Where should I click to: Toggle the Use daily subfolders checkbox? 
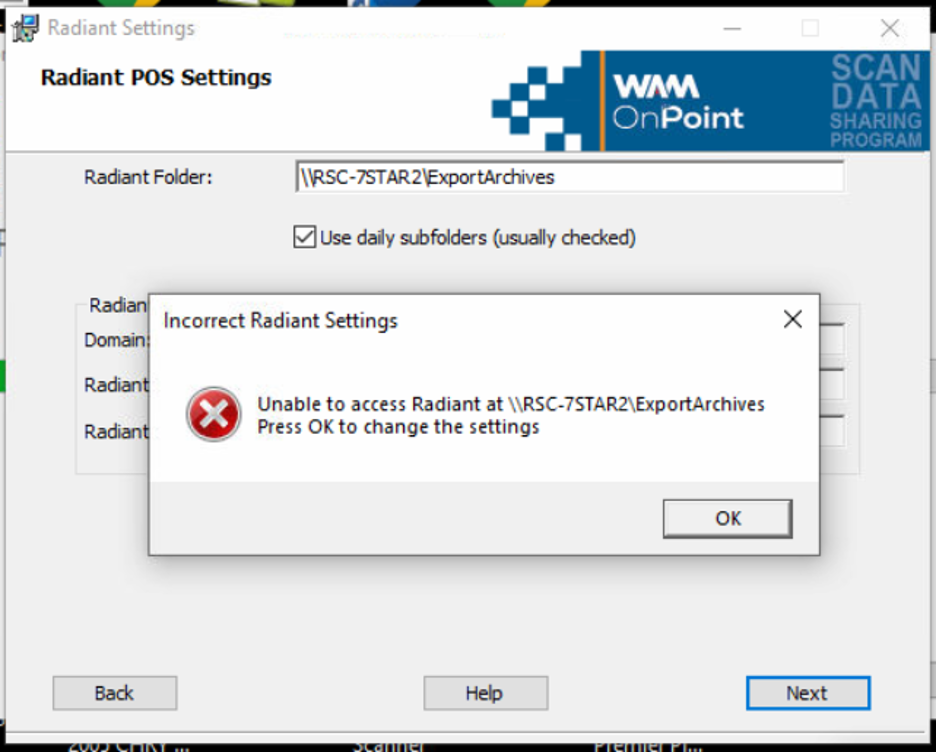tap(304, 237)
